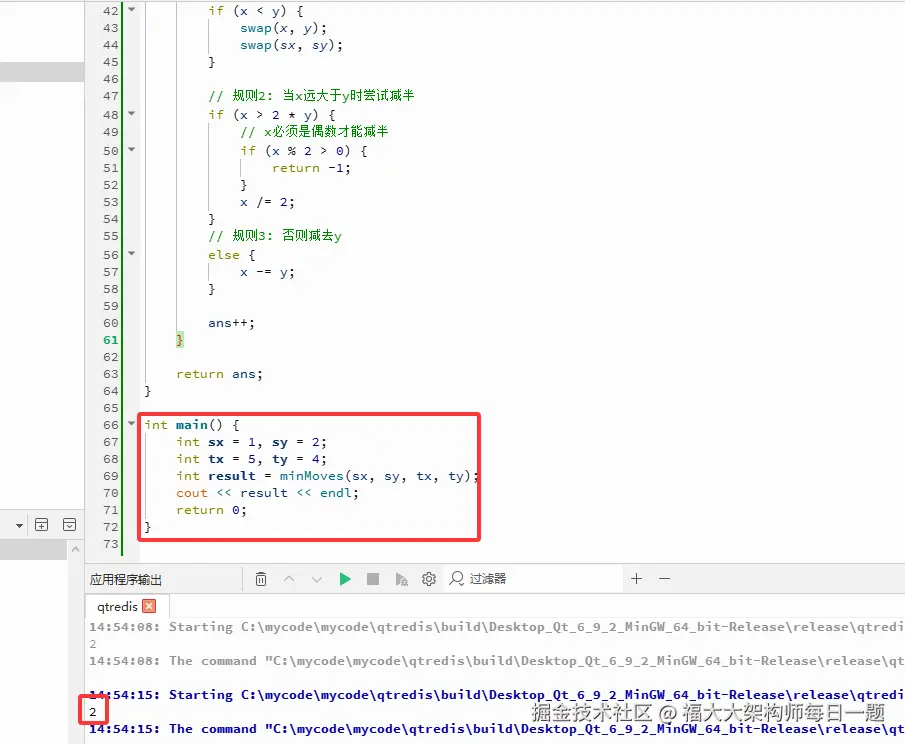
Task: Re-run the application with the green play button
Action: [x=345, y=579]
